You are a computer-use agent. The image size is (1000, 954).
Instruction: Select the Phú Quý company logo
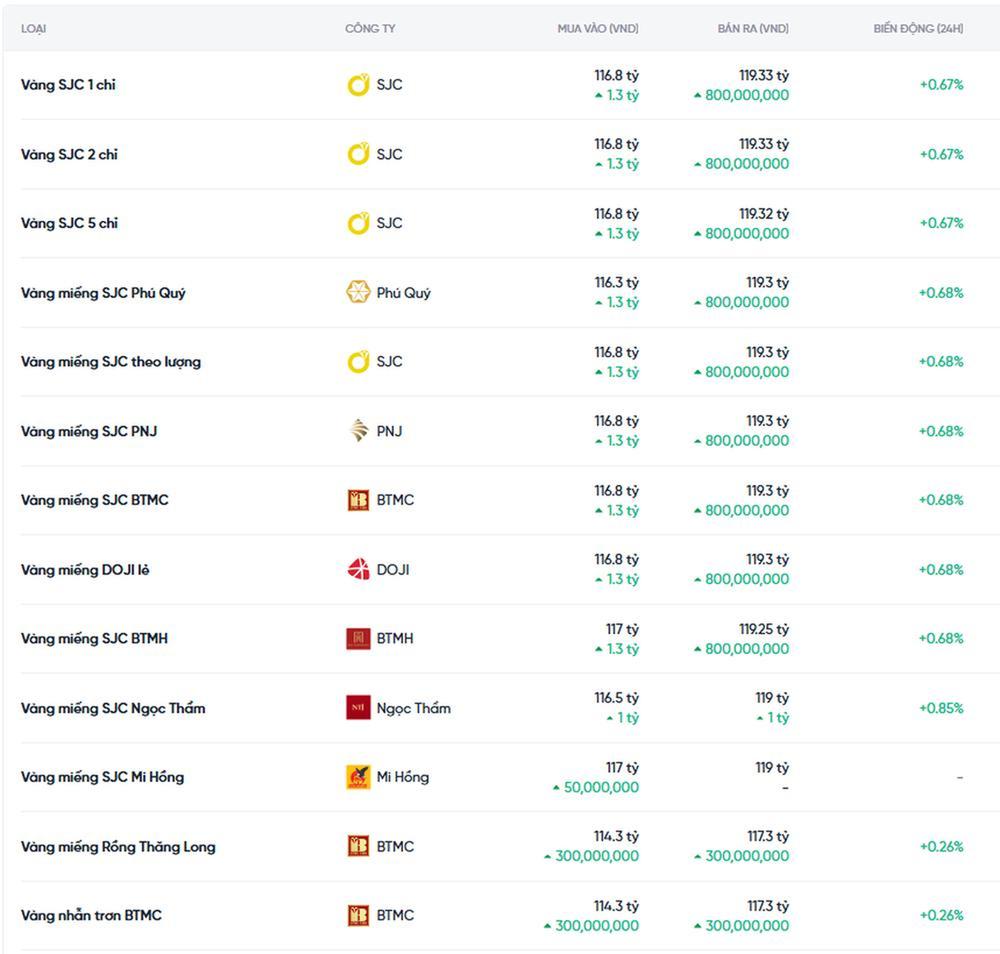coord(358,292)
